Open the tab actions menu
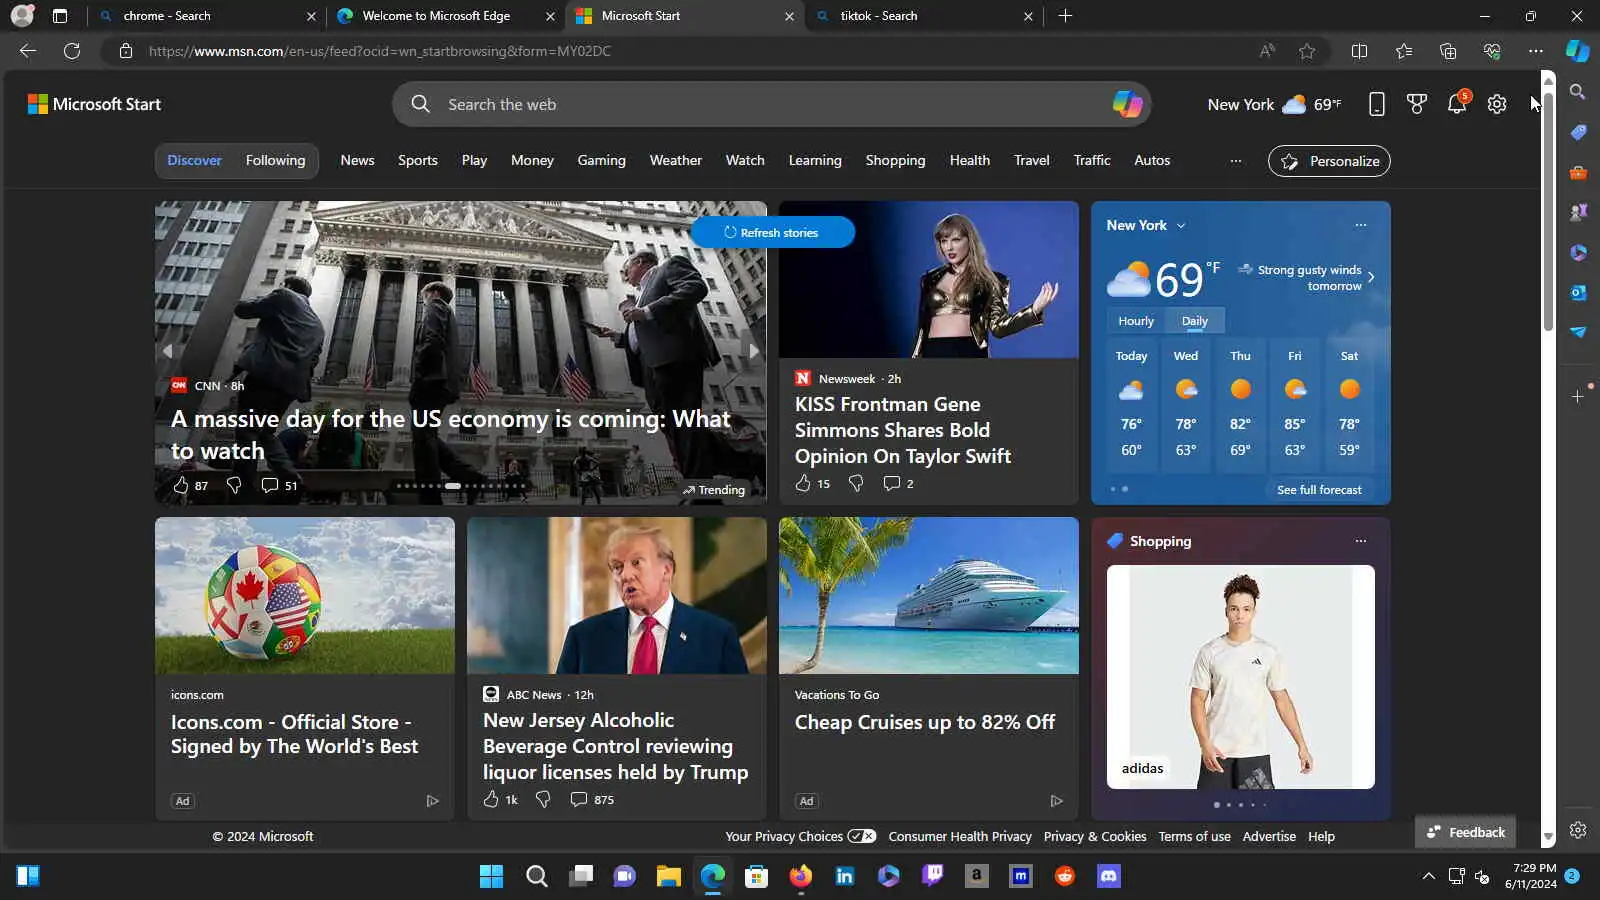 [60, 16]
